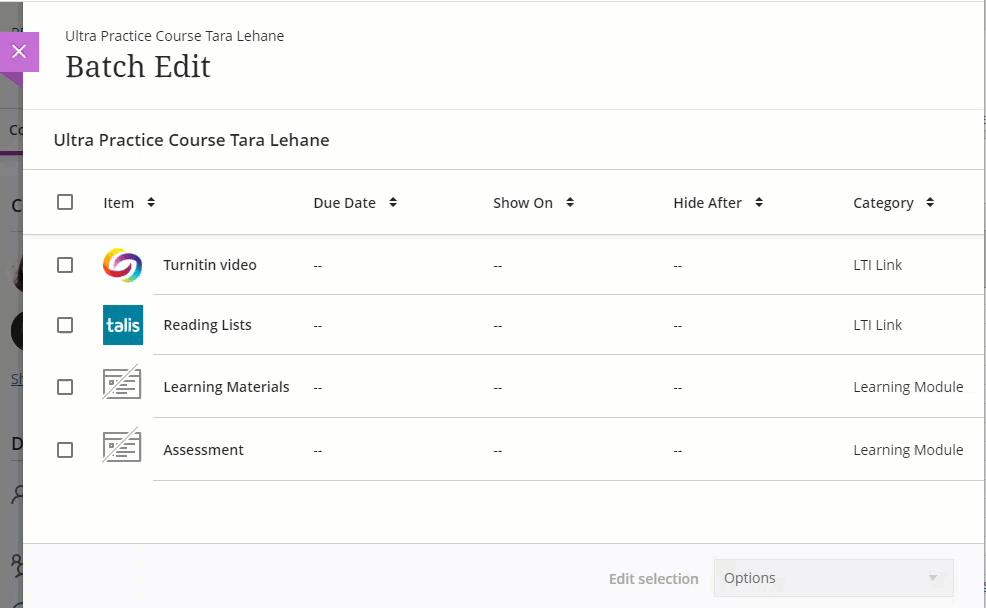Screen dimensions: 986x608
Task: Click the Reading Lists item name
Action: (x=207, y=325)
